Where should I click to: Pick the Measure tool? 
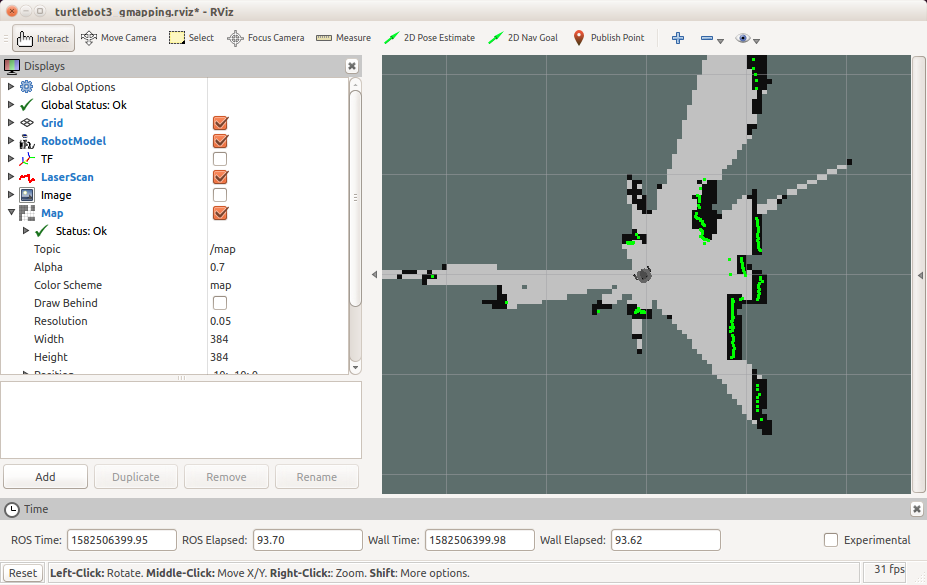click(x=343, y=38)
